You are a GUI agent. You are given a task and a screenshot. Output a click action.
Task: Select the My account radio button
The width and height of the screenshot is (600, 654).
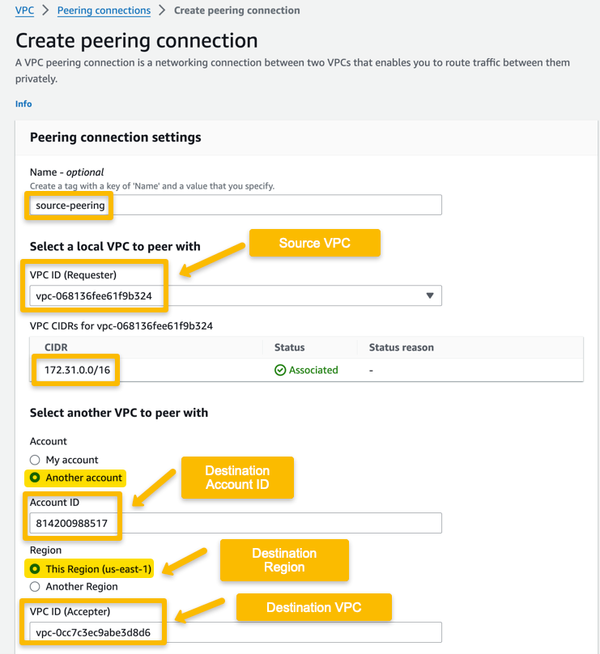[35, 460]
